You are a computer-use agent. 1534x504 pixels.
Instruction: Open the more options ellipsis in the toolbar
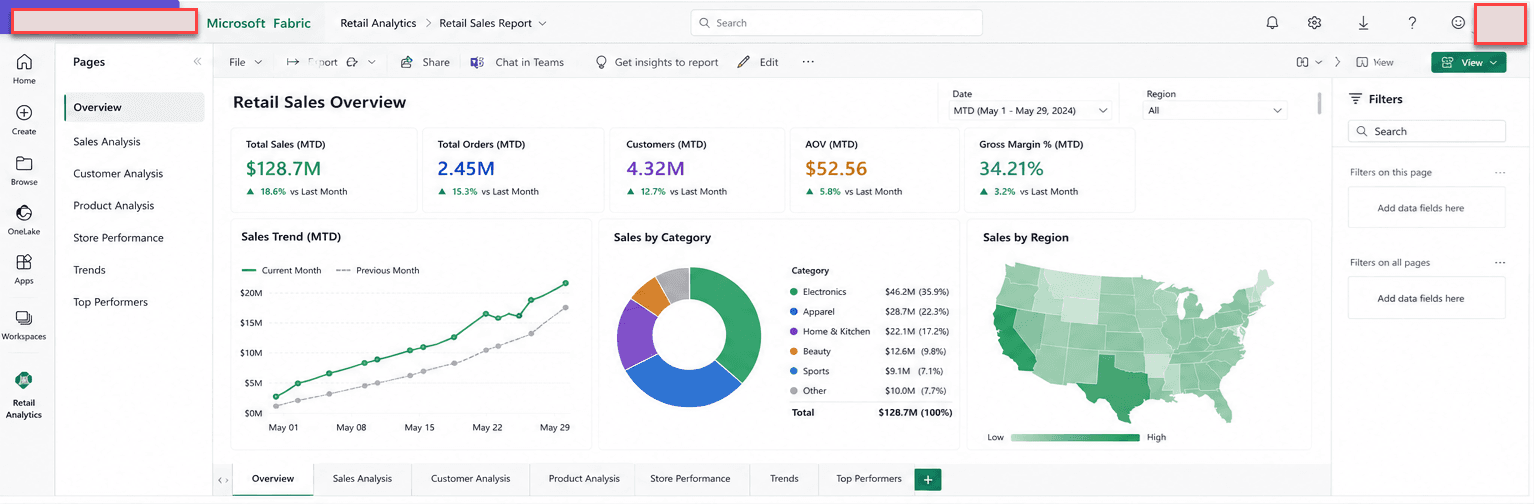tap(808, 62)
